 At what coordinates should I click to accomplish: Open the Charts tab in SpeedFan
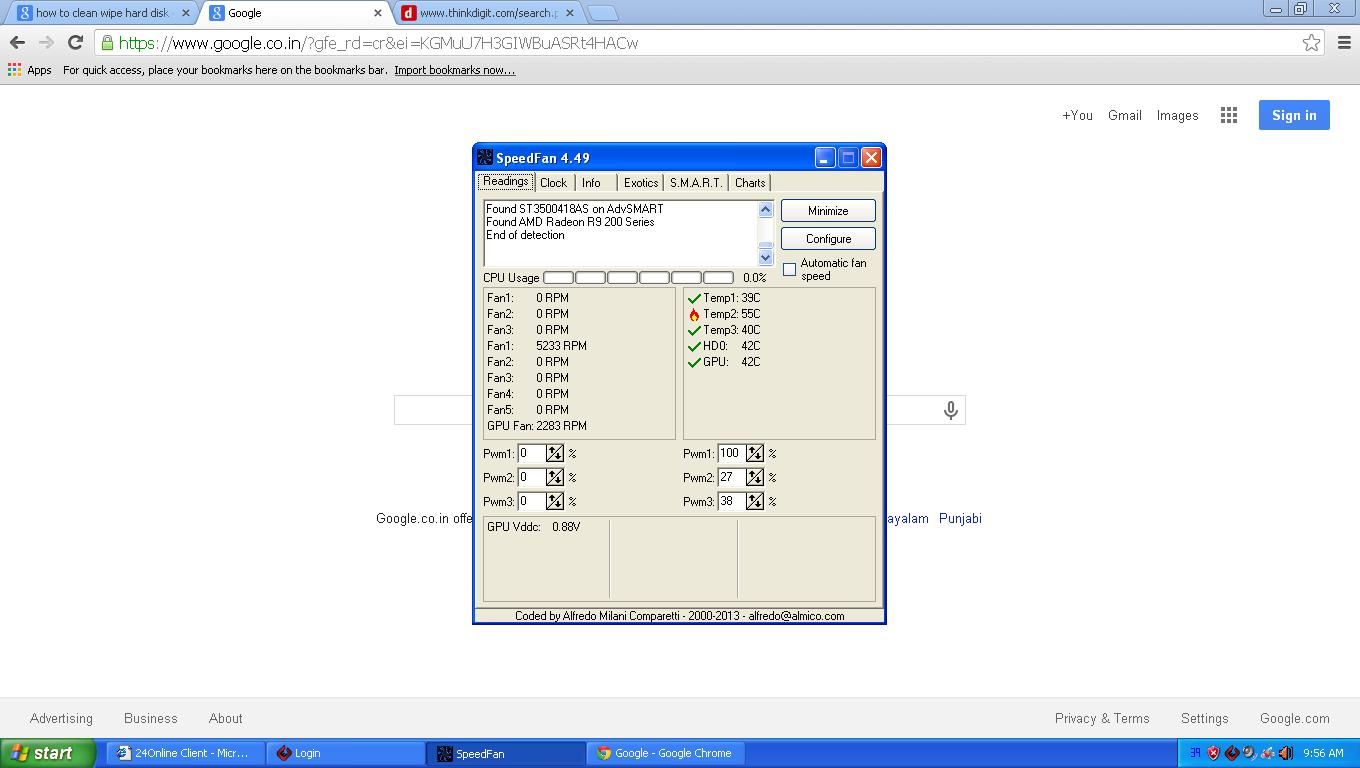[x=749, y=183]
